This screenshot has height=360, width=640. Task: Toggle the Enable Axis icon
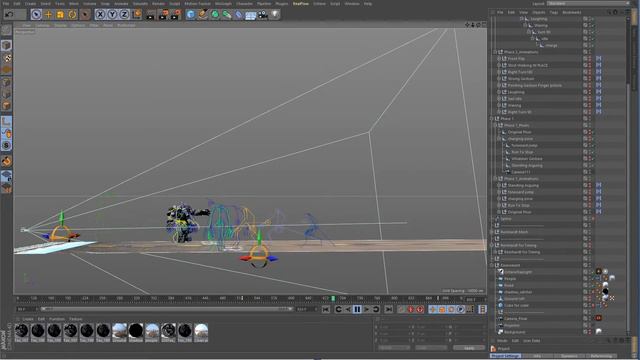[6, 121]
